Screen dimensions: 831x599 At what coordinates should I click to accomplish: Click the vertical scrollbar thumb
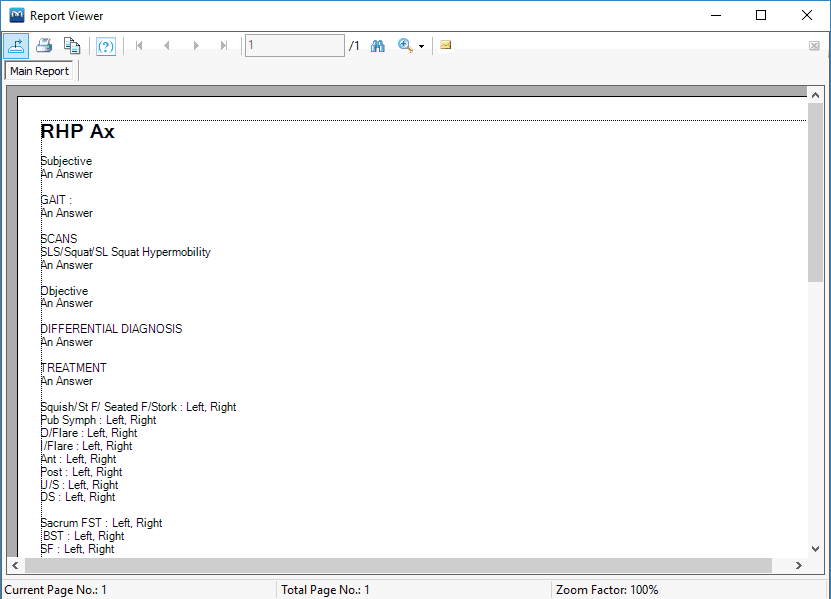point(815,193)
